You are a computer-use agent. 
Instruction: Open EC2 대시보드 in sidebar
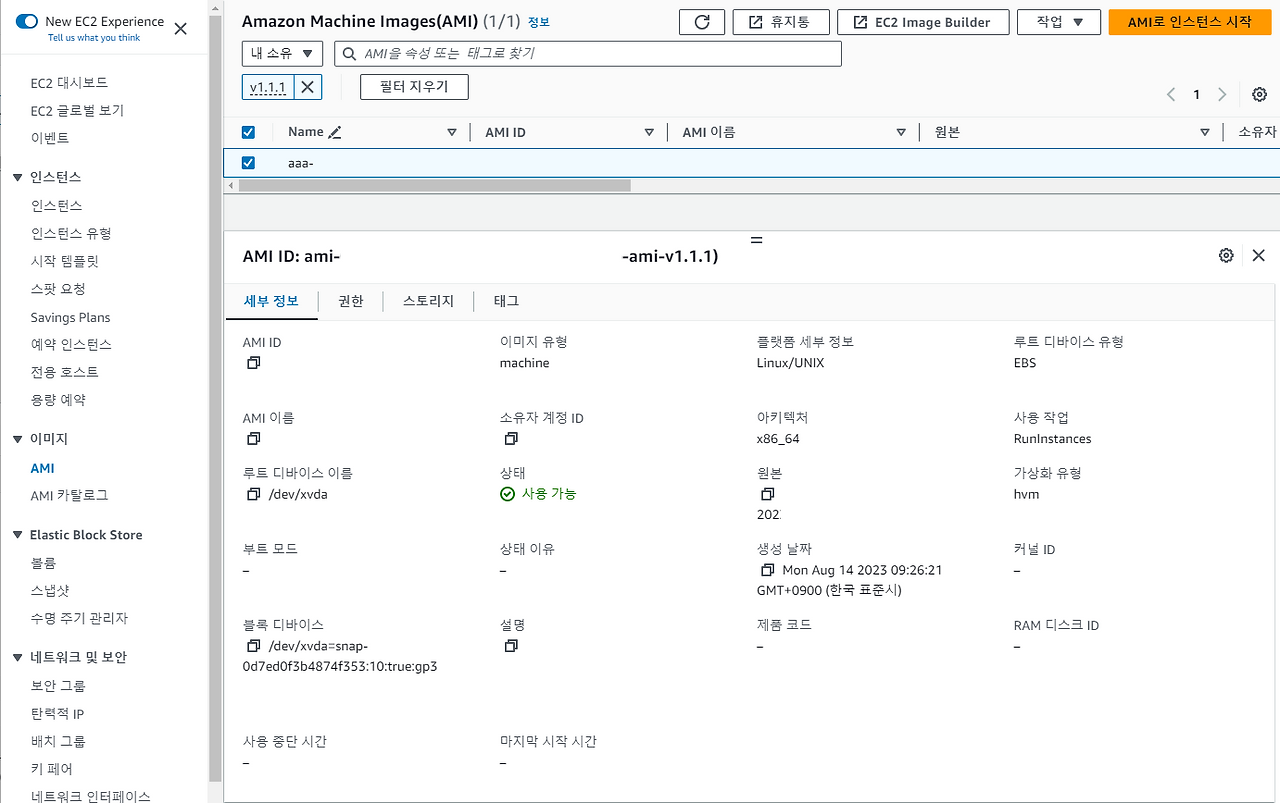pyautogui.click(x=69, y=83)
